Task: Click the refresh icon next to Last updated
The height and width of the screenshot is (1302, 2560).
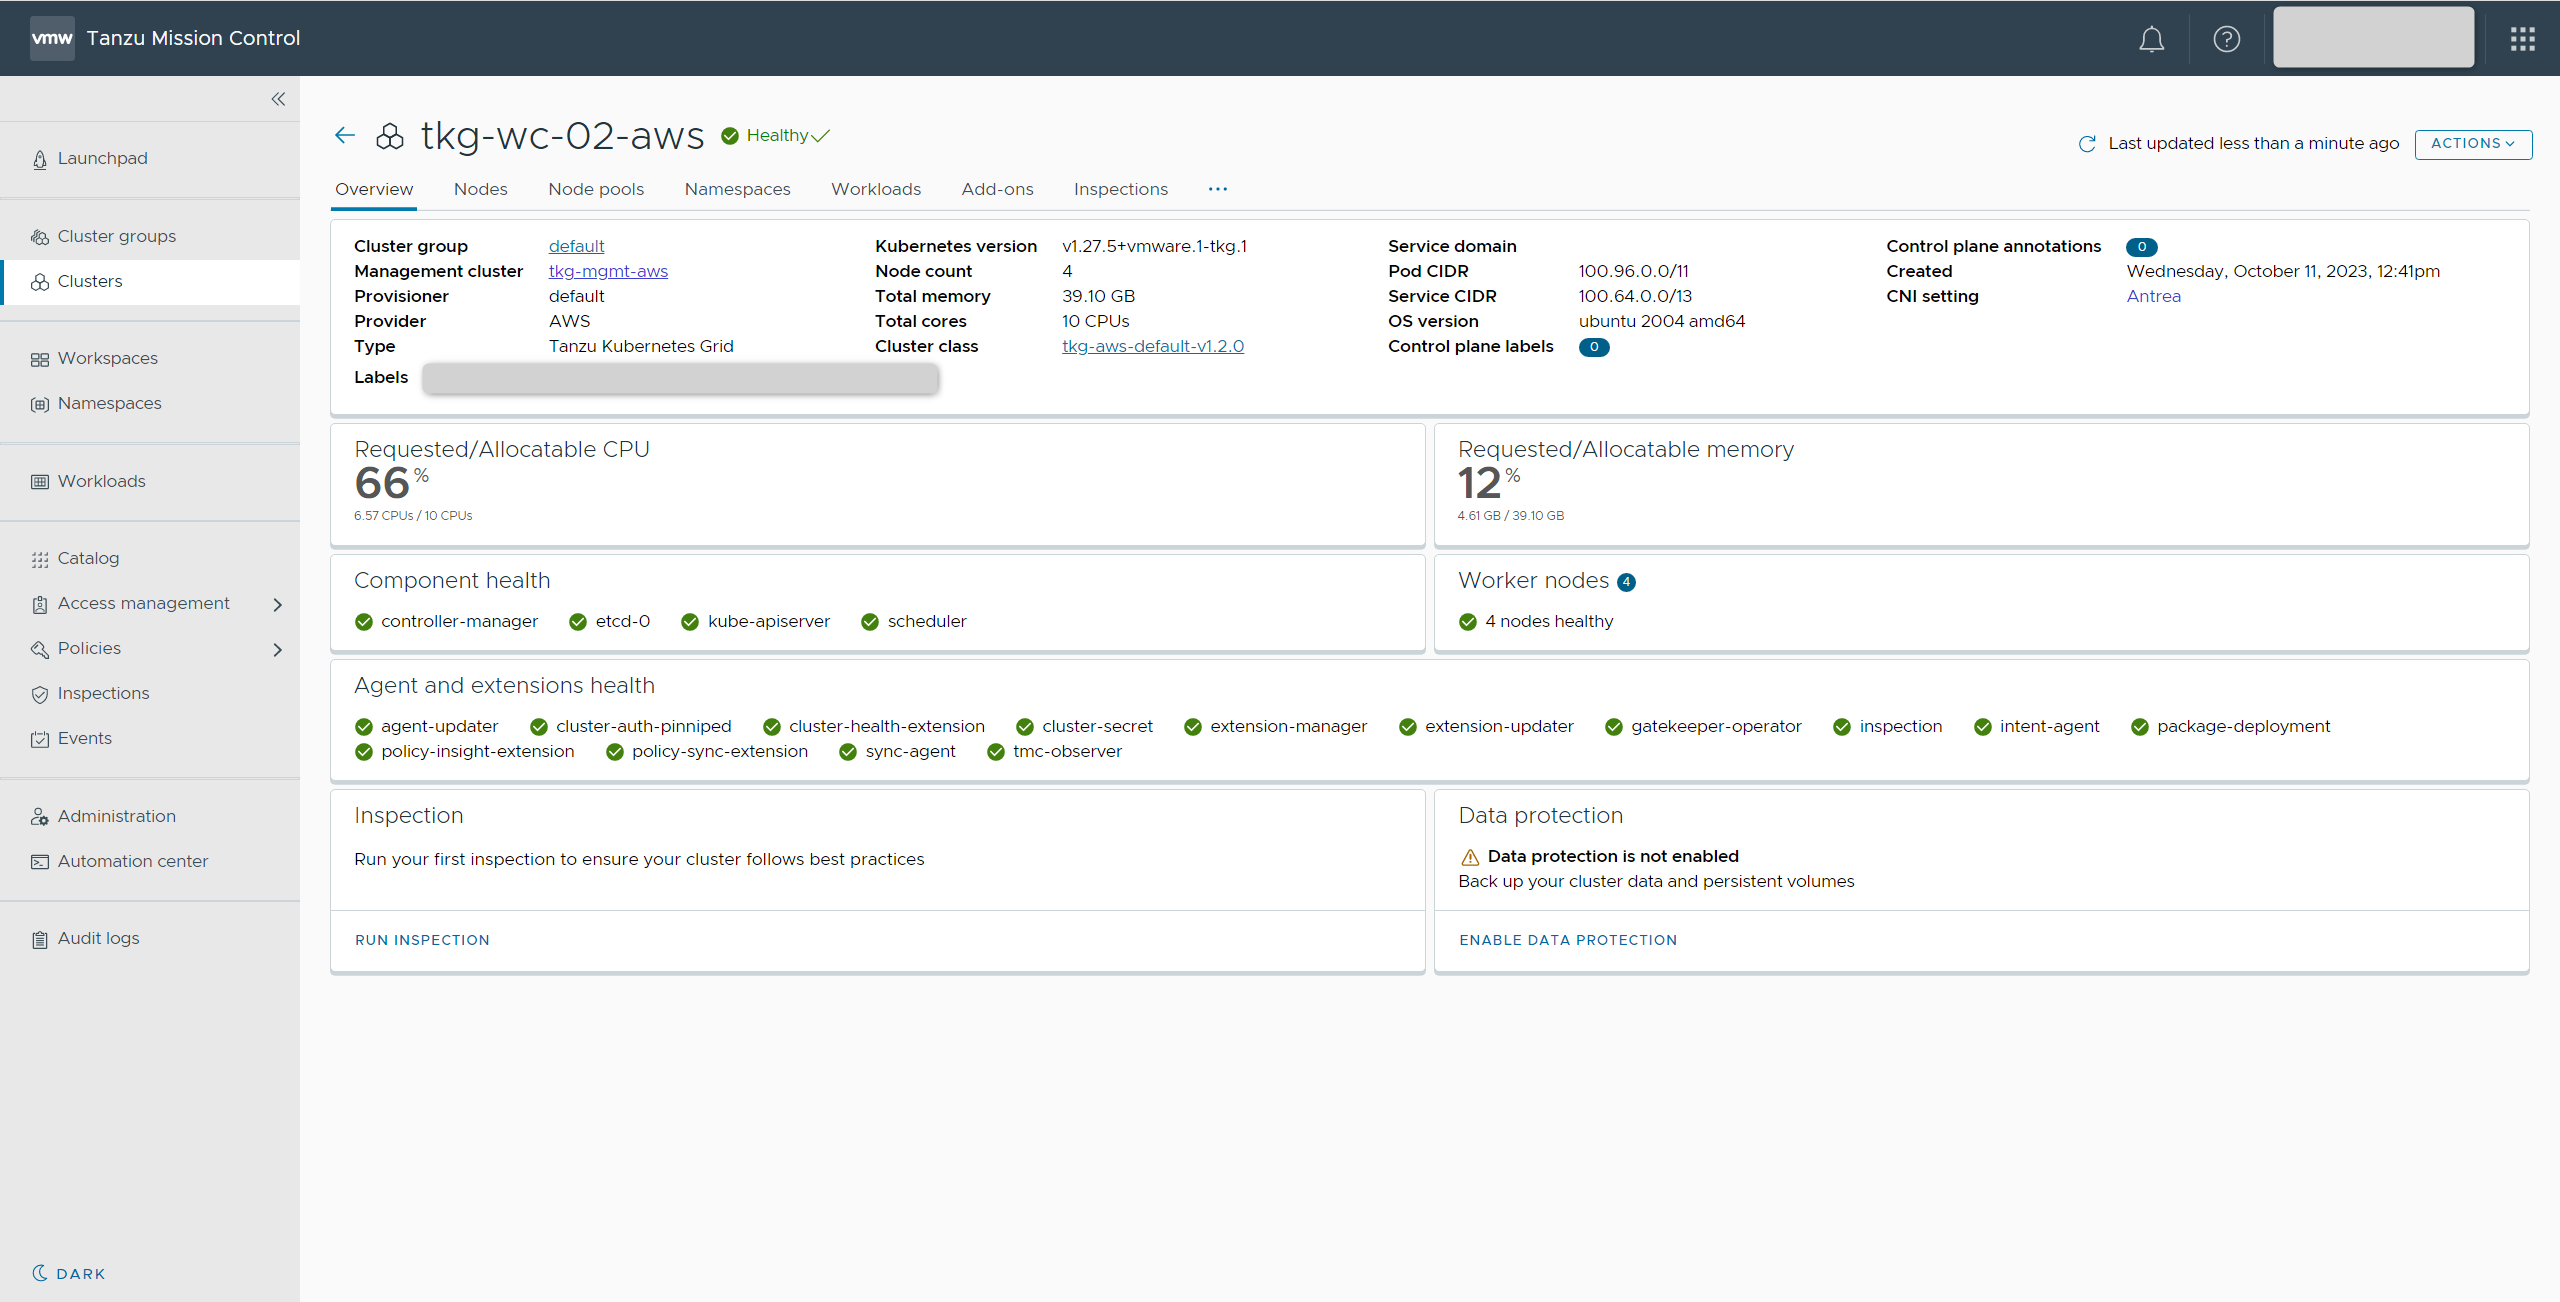Action: pyautogui.click(x=2087, y=144)
